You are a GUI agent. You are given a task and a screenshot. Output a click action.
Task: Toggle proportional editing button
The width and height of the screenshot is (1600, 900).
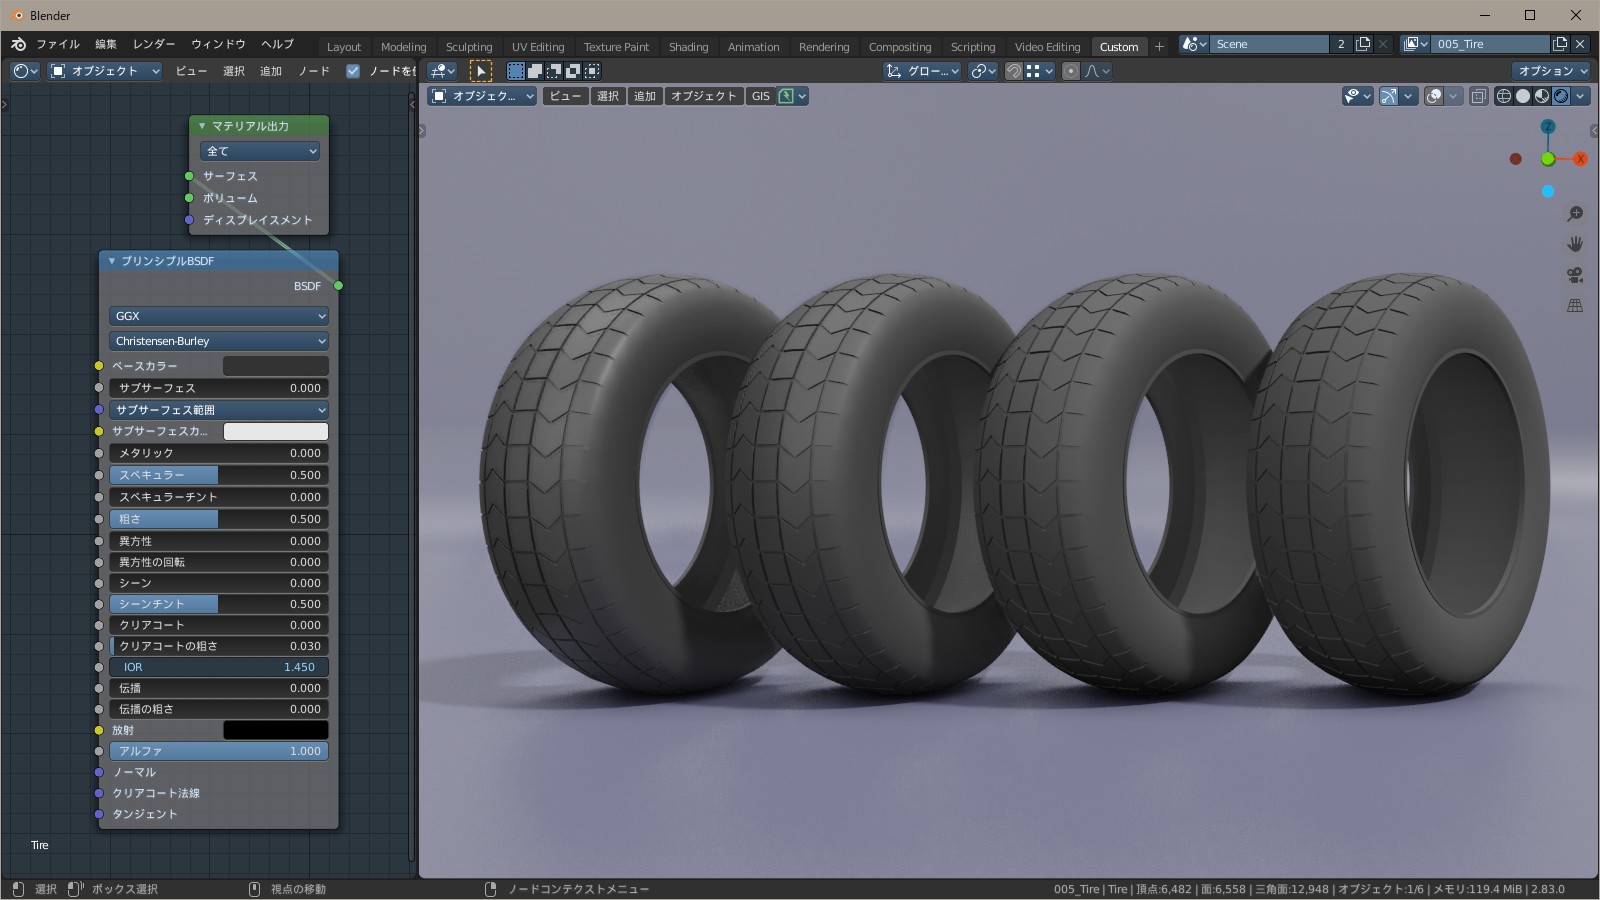pyautogui.click(x=1071, y=71)
